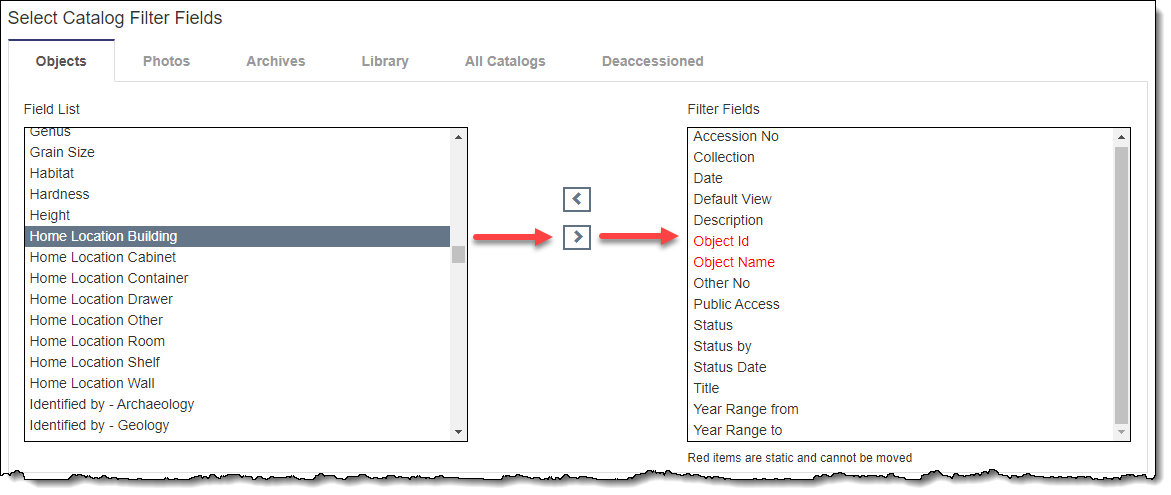Switch to the Archives tab
This screenshot has width=1171, height=495.
tap(276, 61)
